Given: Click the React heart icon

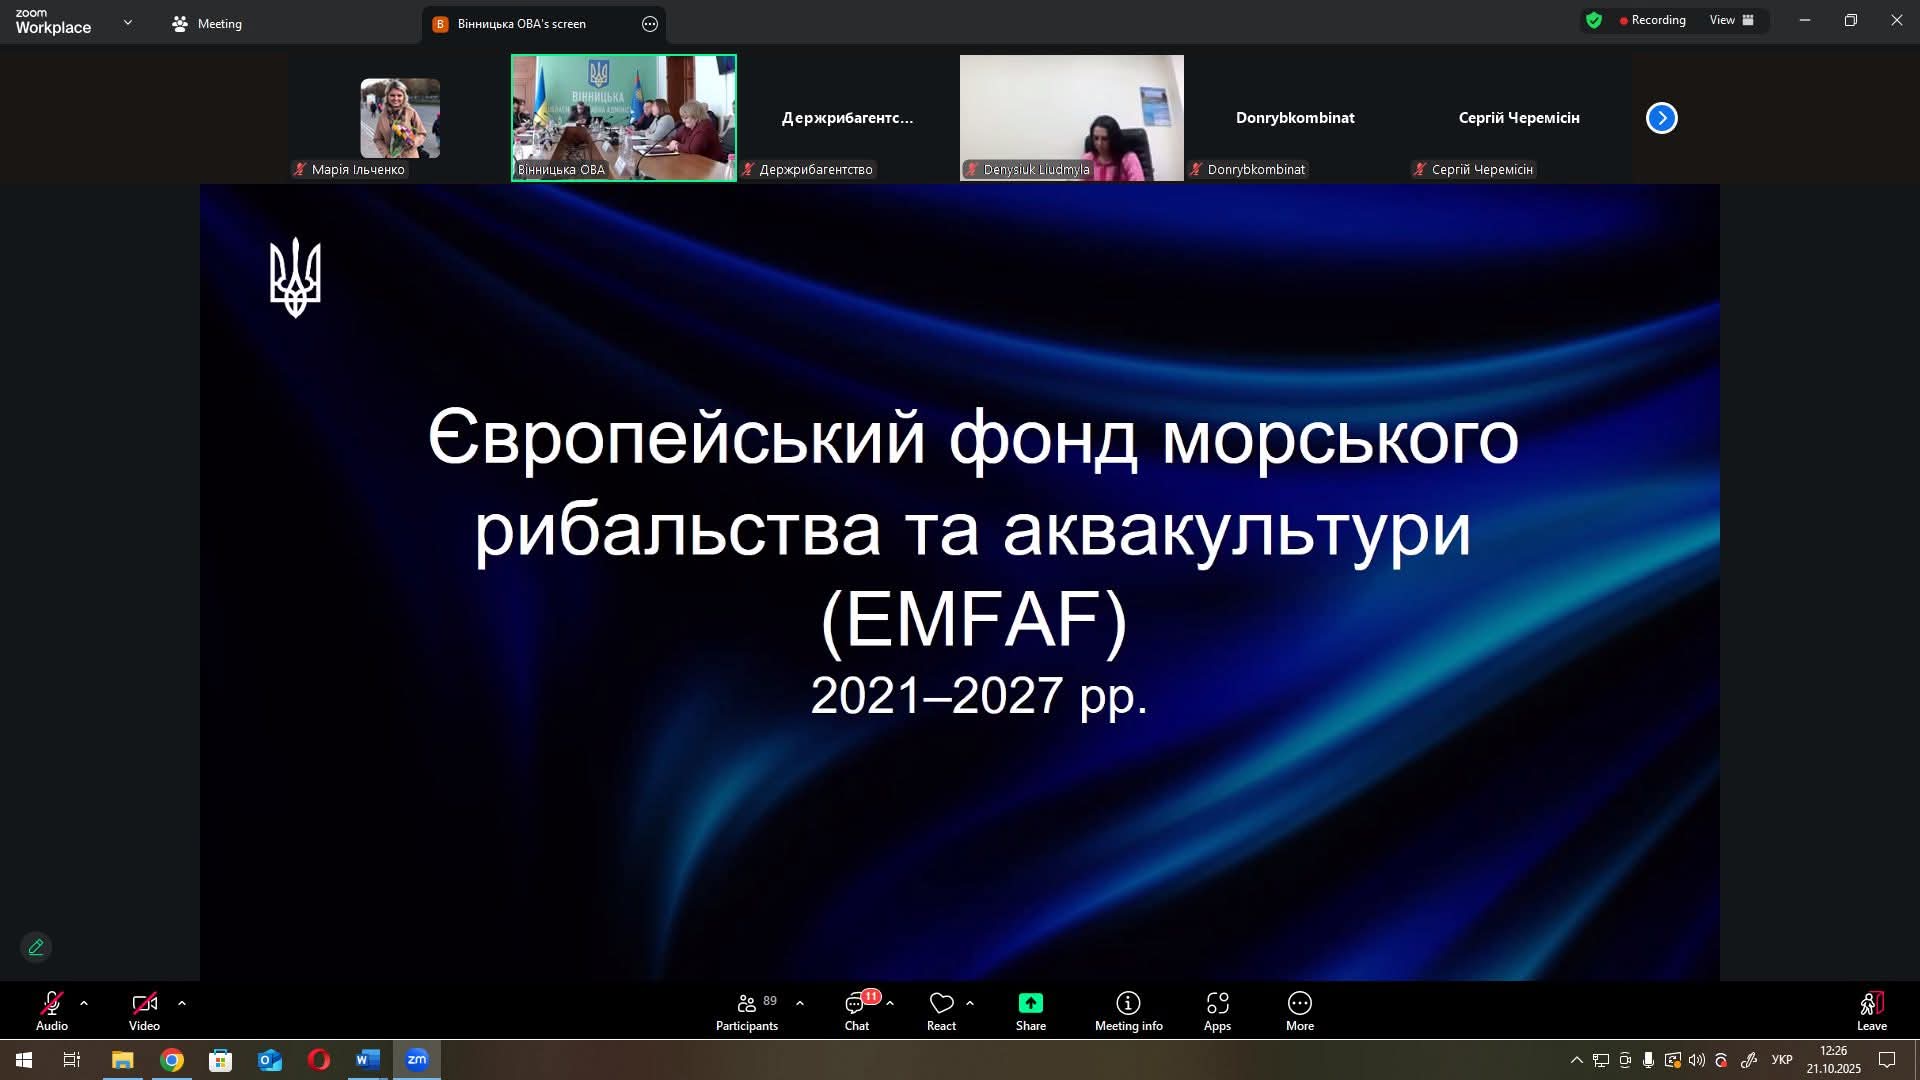Looking at the screenshot, I should [x=941, y=1004].
